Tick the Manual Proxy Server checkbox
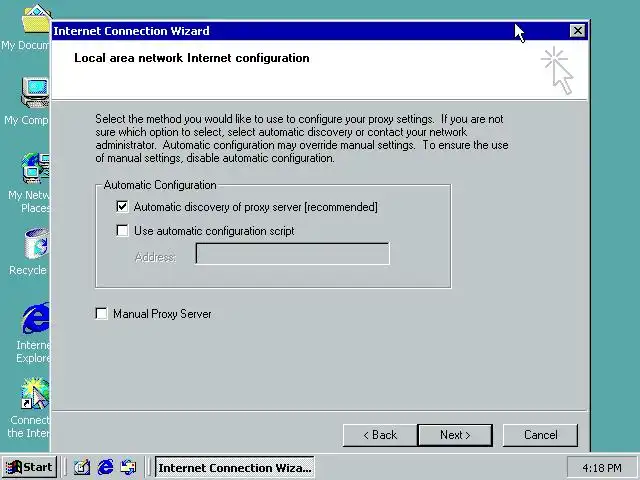Image resolution: width=640 pixels, height=480 pixels. tap(101, 313)
